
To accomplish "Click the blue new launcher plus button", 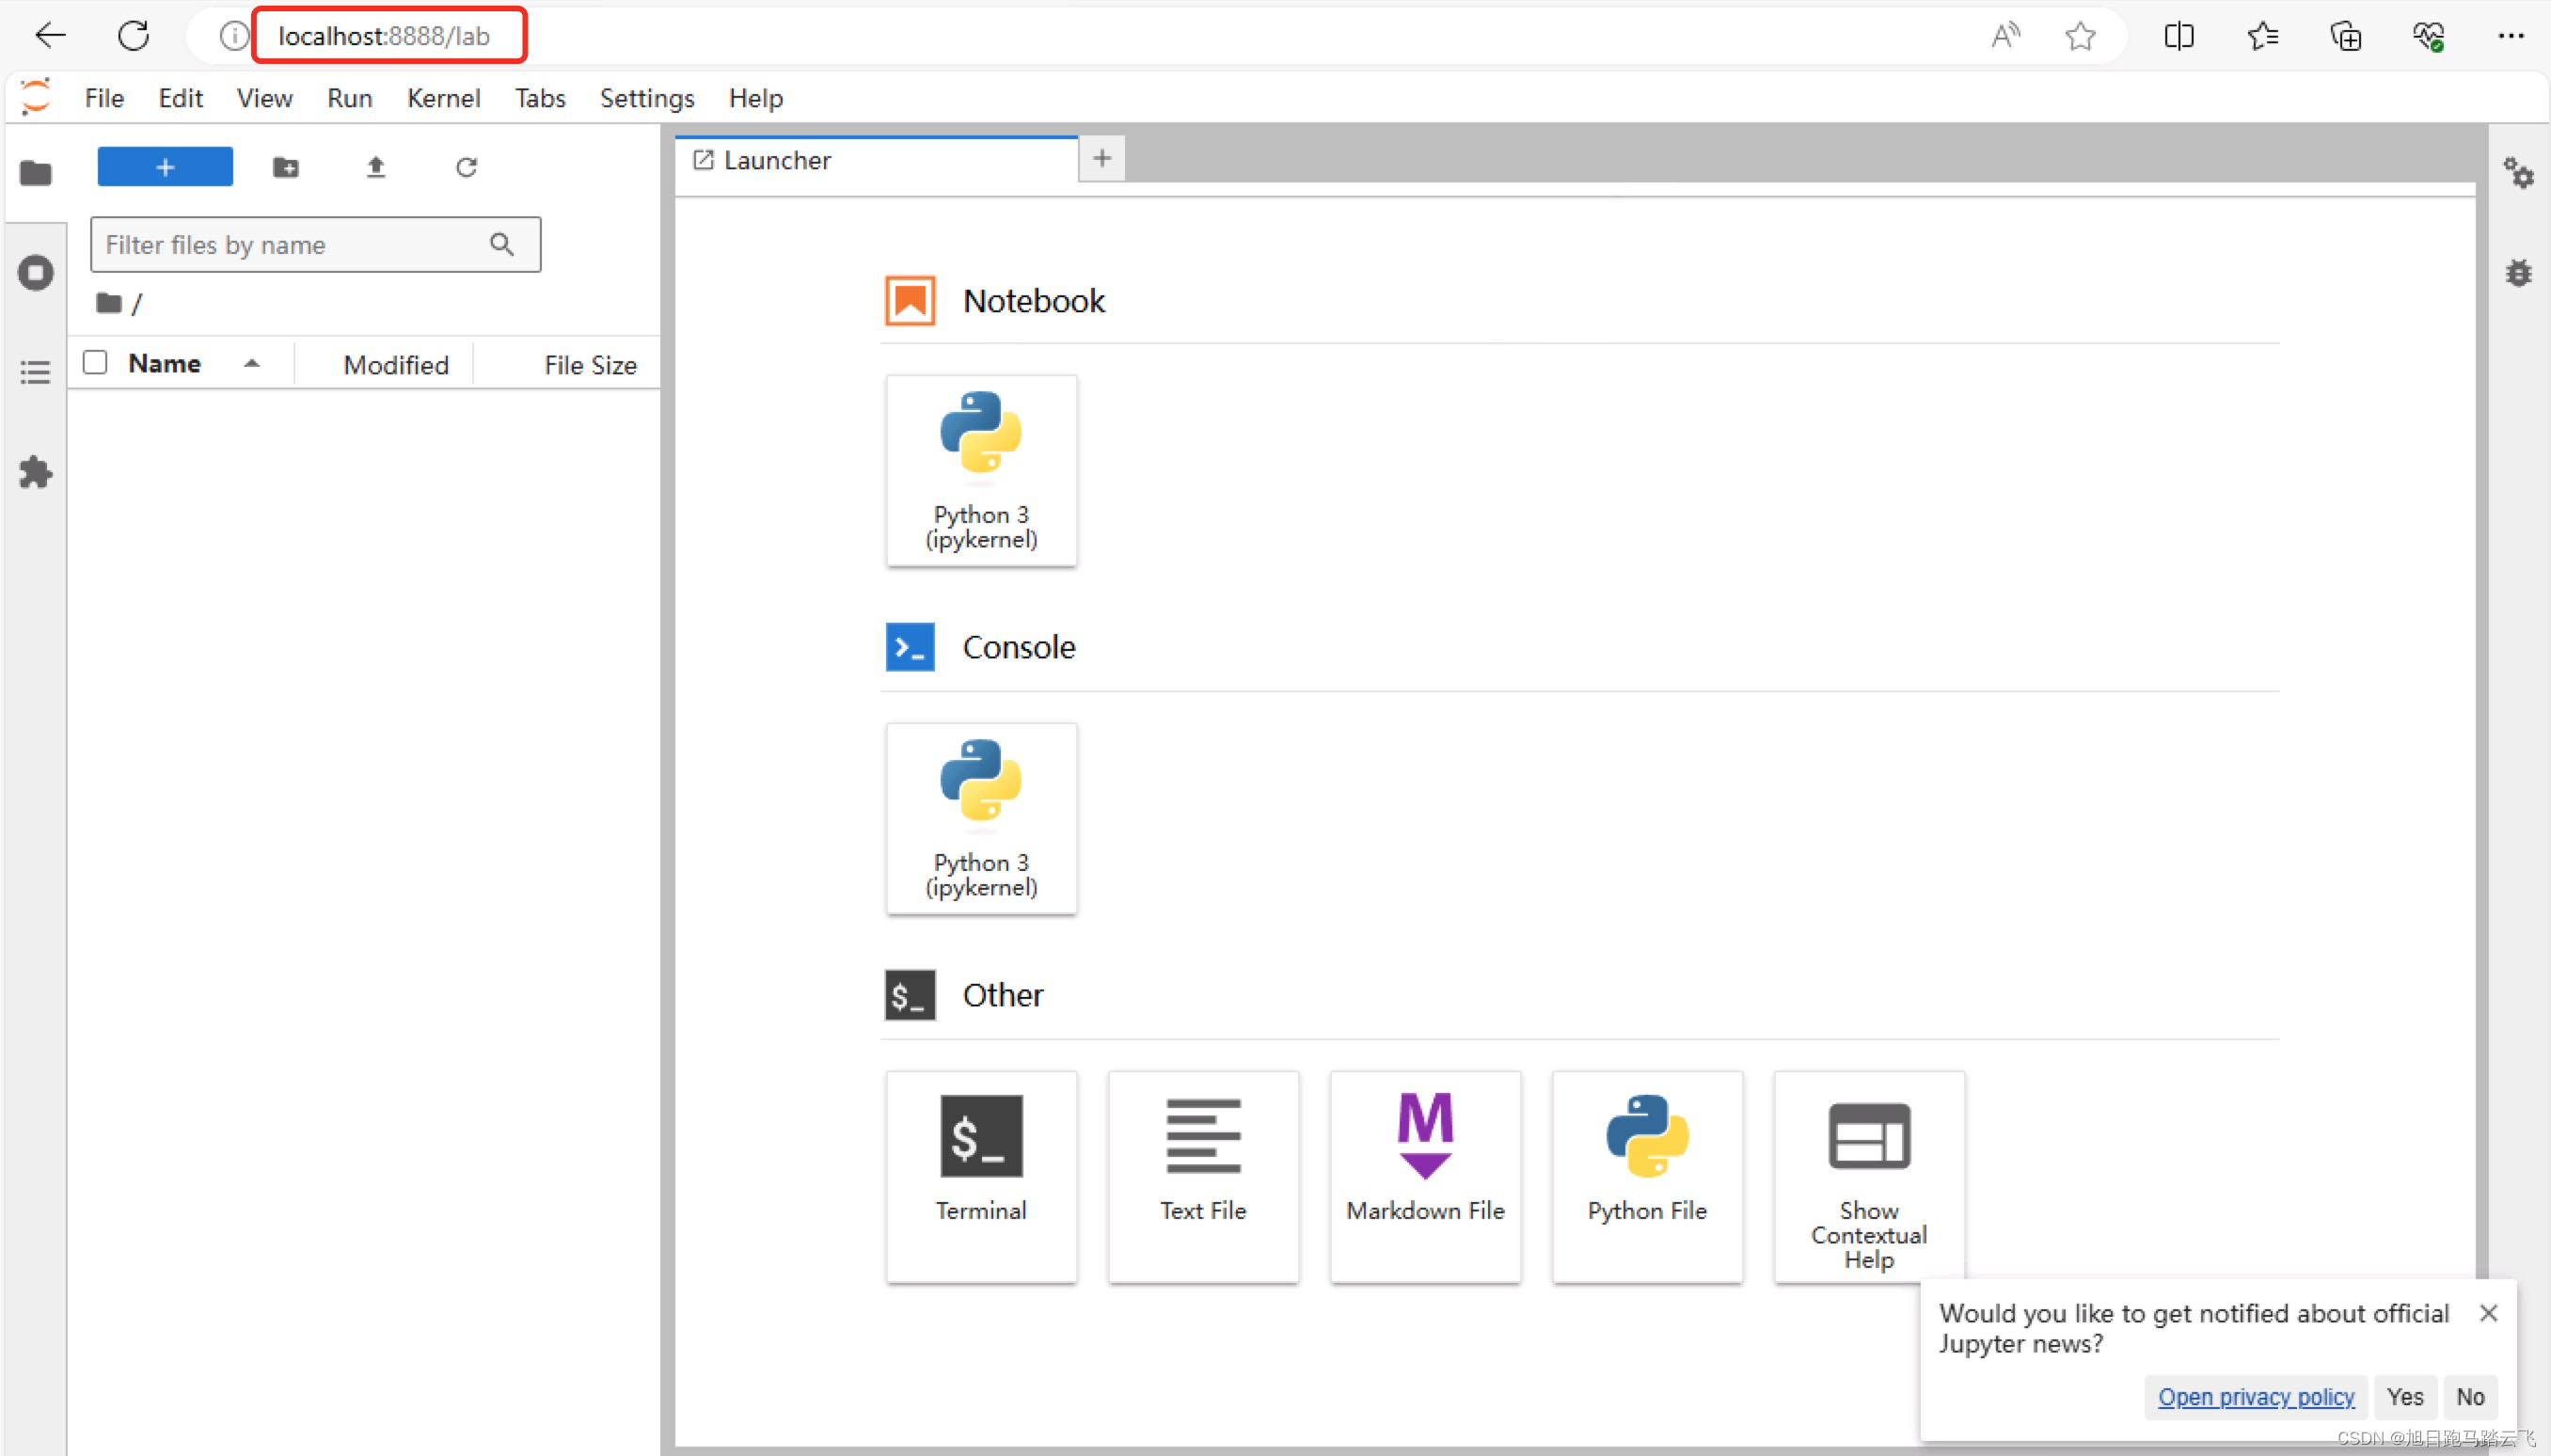I will pyautogui.click(x=165, y=167).
